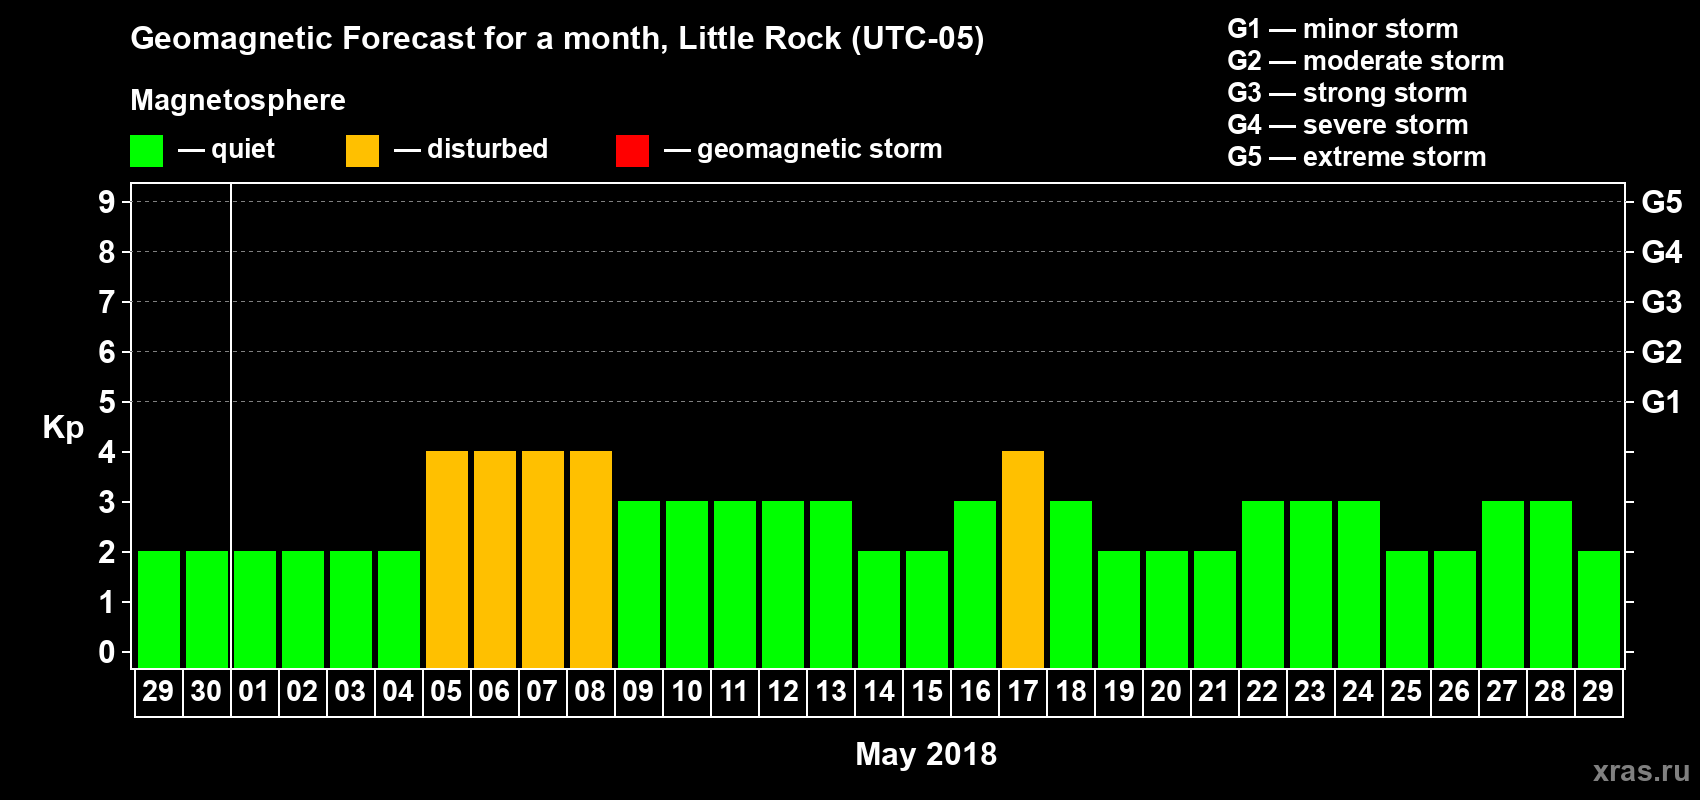The image size is (1700, 800).
Task: Select date label 13 on the x-axis
Action: (831, 692)
